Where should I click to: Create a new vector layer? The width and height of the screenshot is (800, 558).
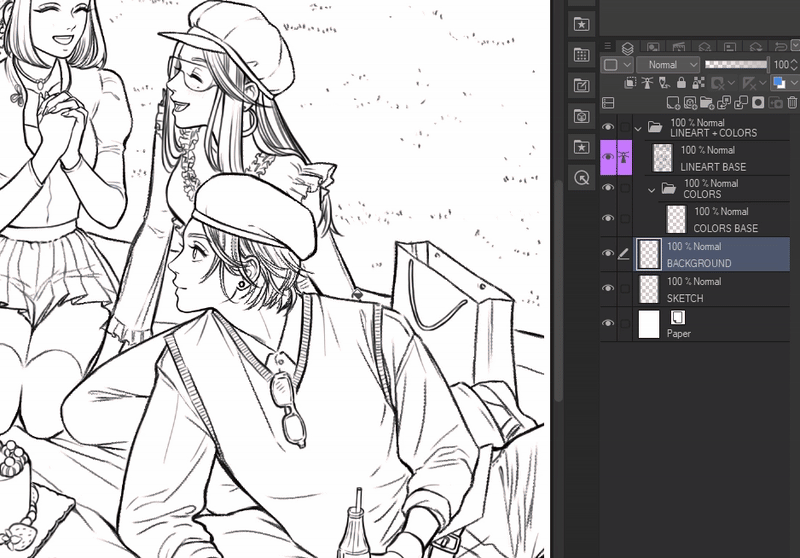click(x=690, y=103)
